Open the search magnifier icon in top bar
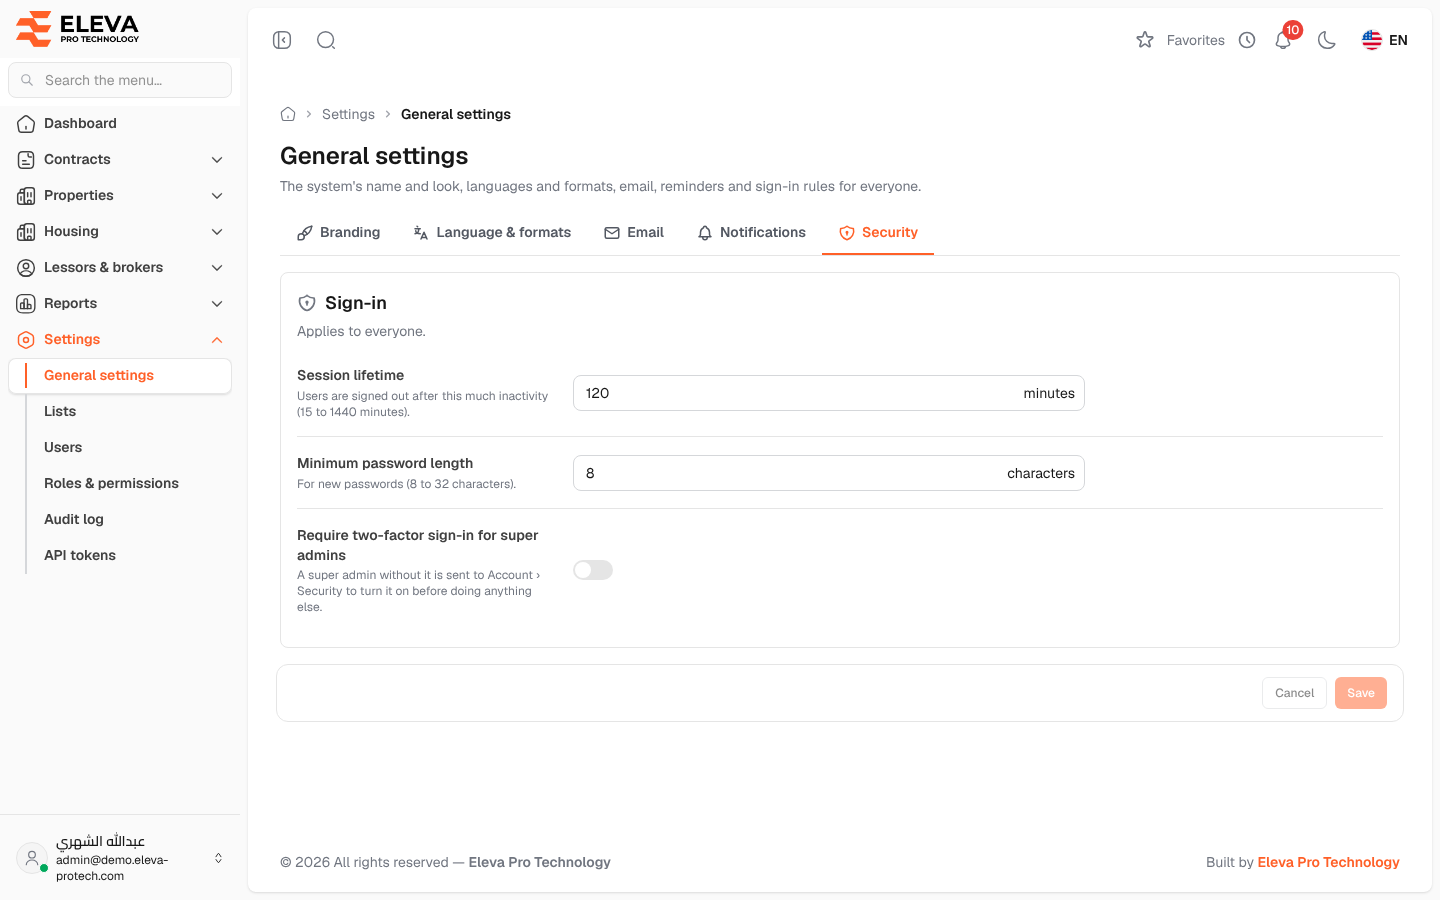 (326, 40)
